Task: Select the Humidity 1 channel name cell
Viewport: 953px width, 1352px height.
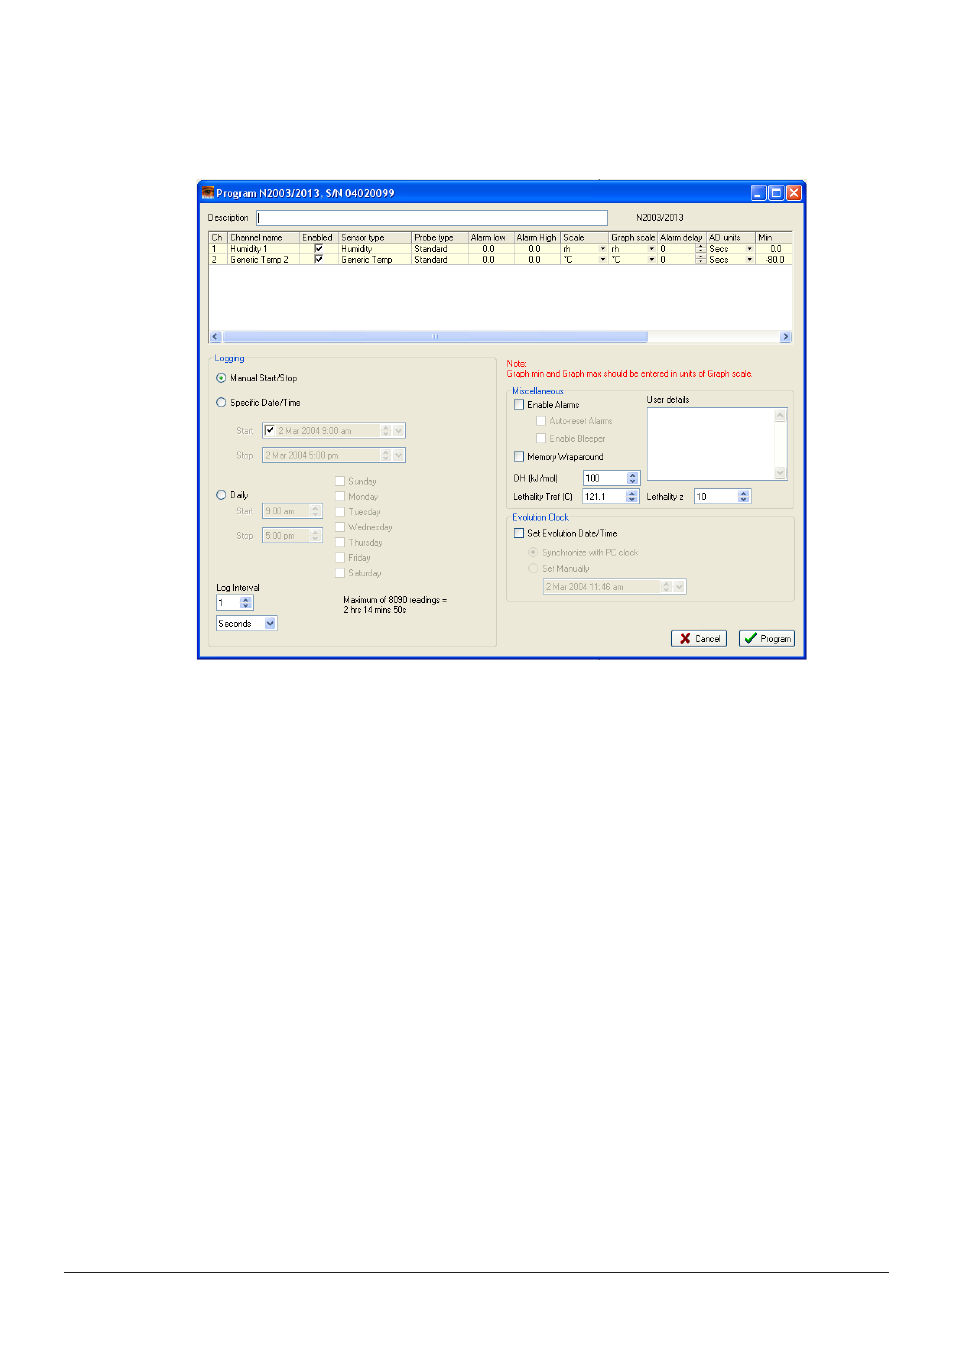Action: click(x=264, y=248)
